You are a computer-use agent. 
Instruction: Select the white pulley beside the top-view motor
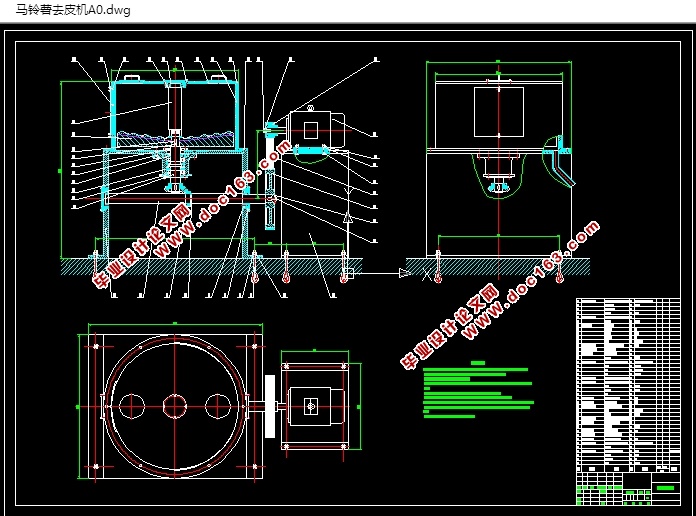tap(270, 406)
